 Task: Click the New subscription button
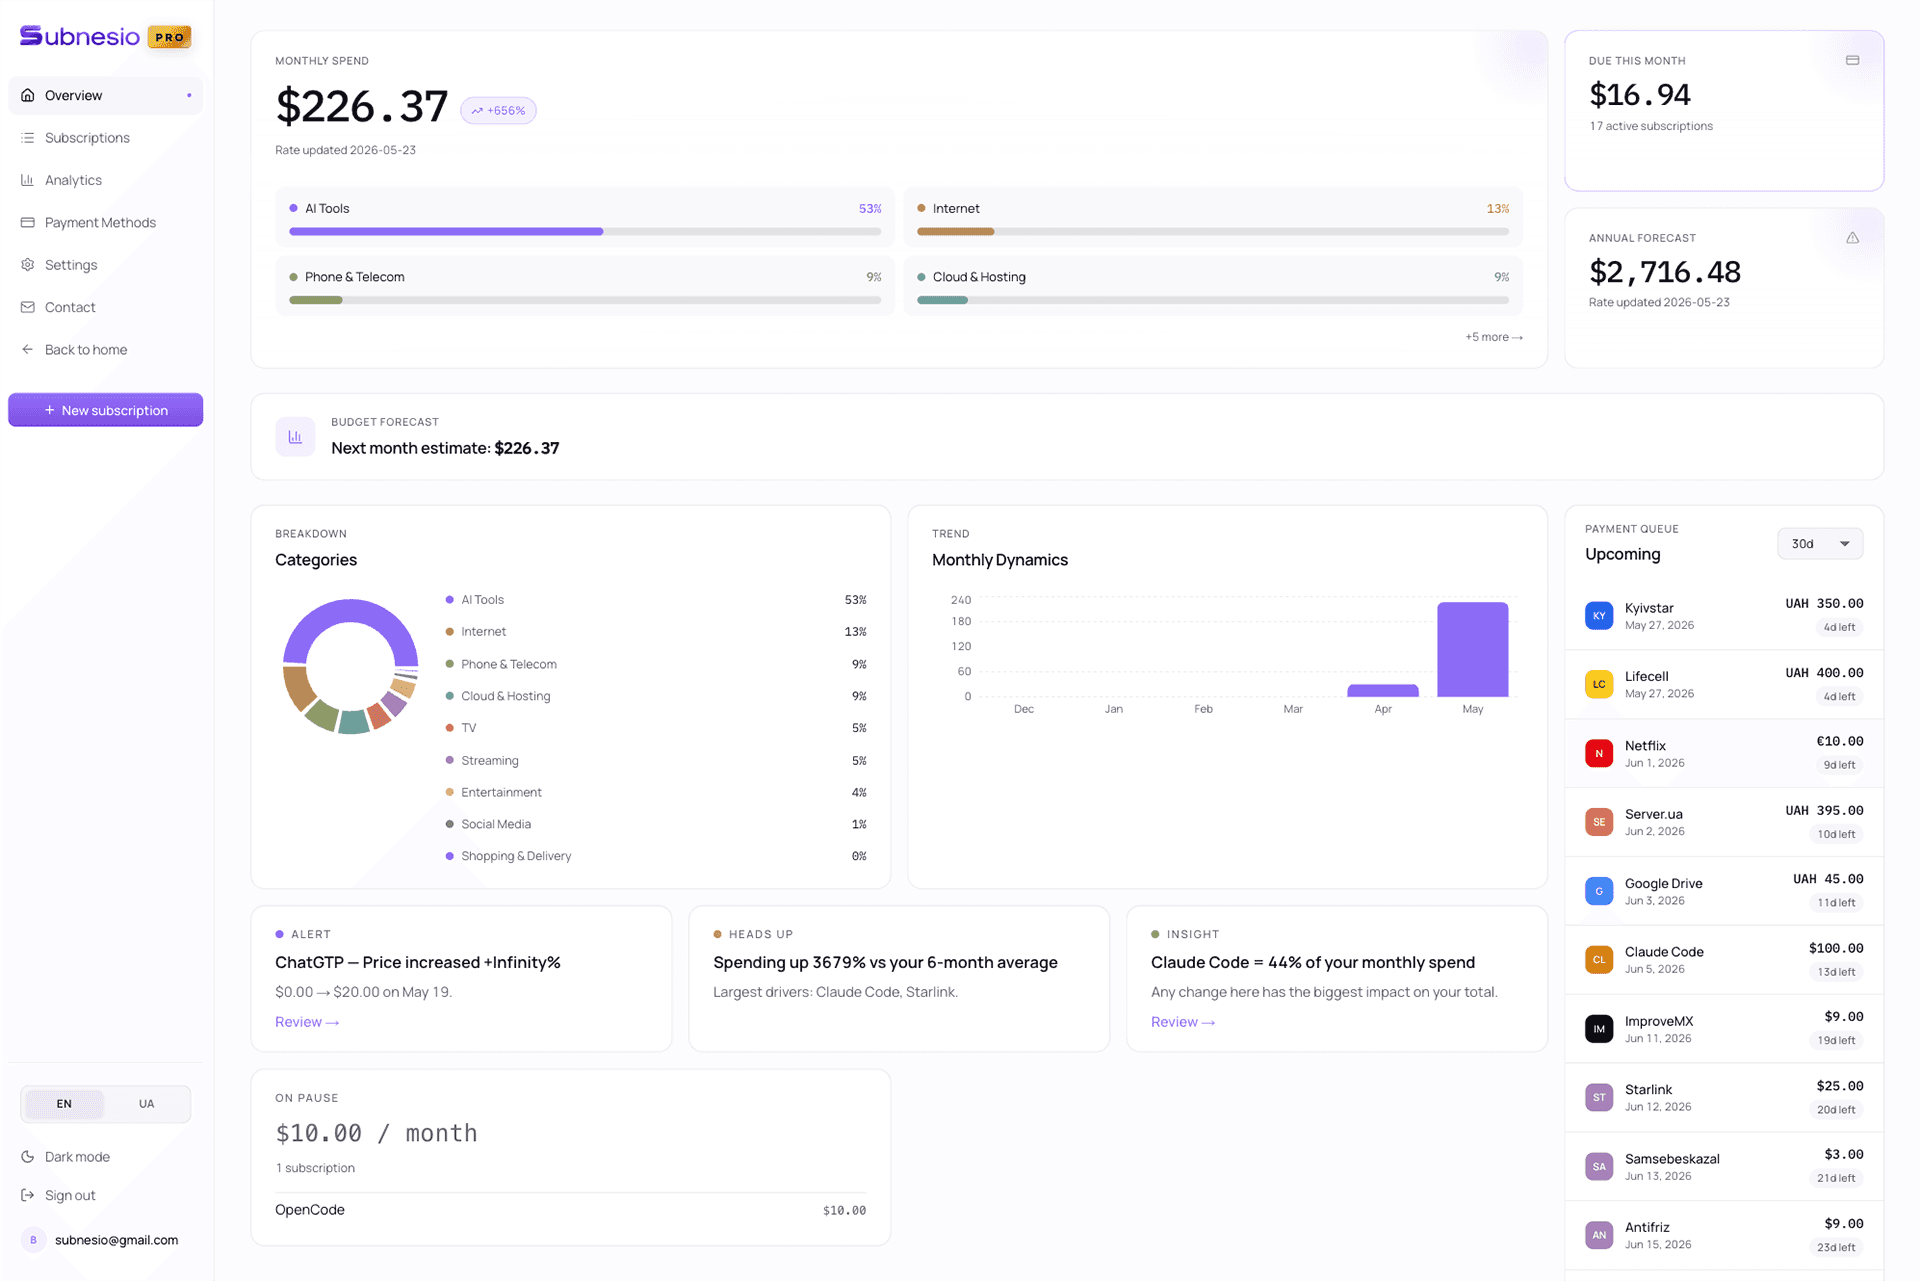(x=105, y=410)
